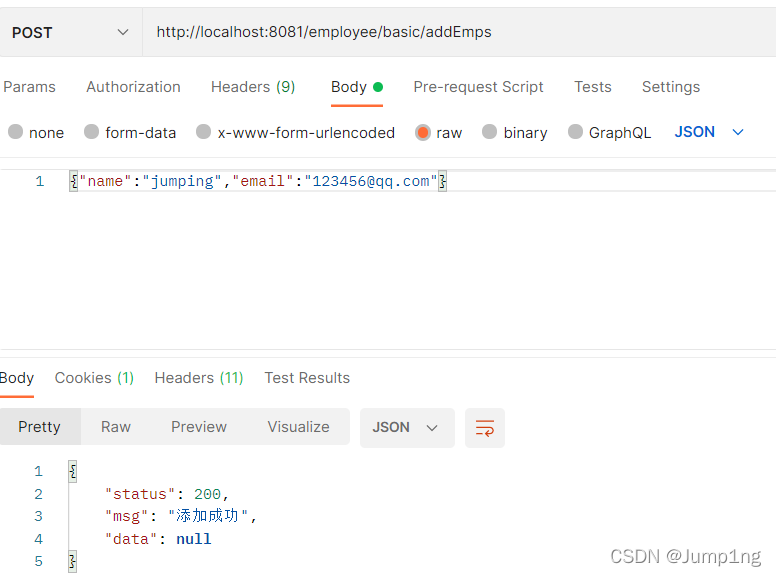Screen dimensions: 776x576
Task: Switch response view to Visualize
Action: point(298,427)
